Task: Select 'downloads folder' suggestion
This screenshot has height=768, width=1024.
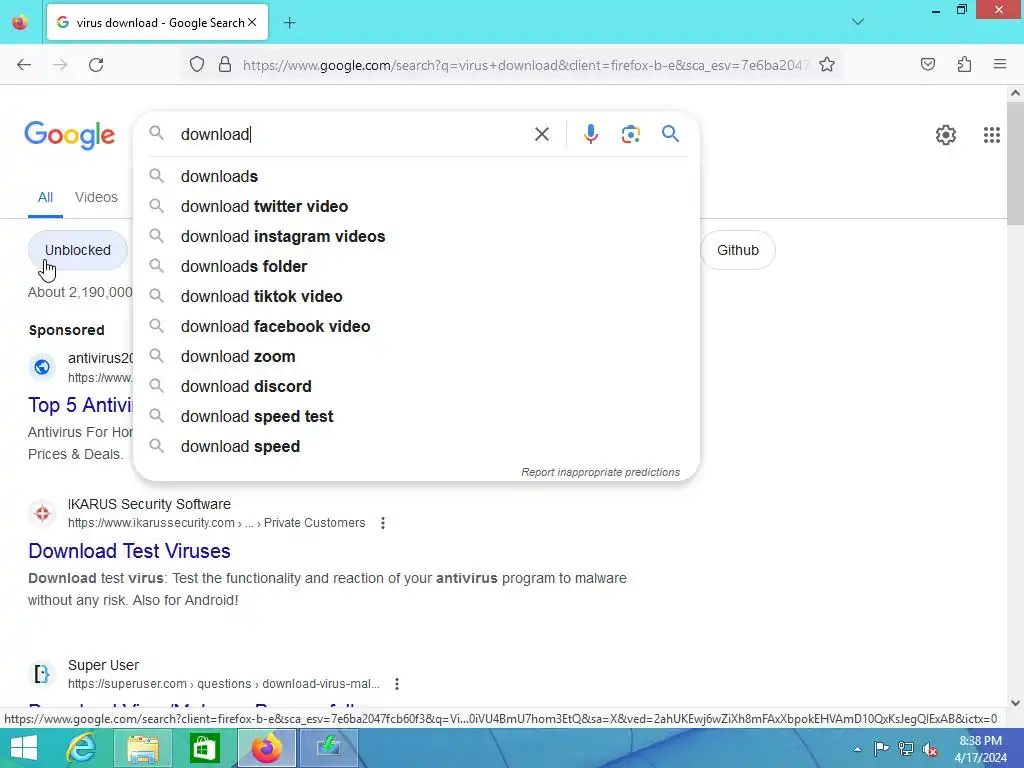Action: [x=417, y=266]
